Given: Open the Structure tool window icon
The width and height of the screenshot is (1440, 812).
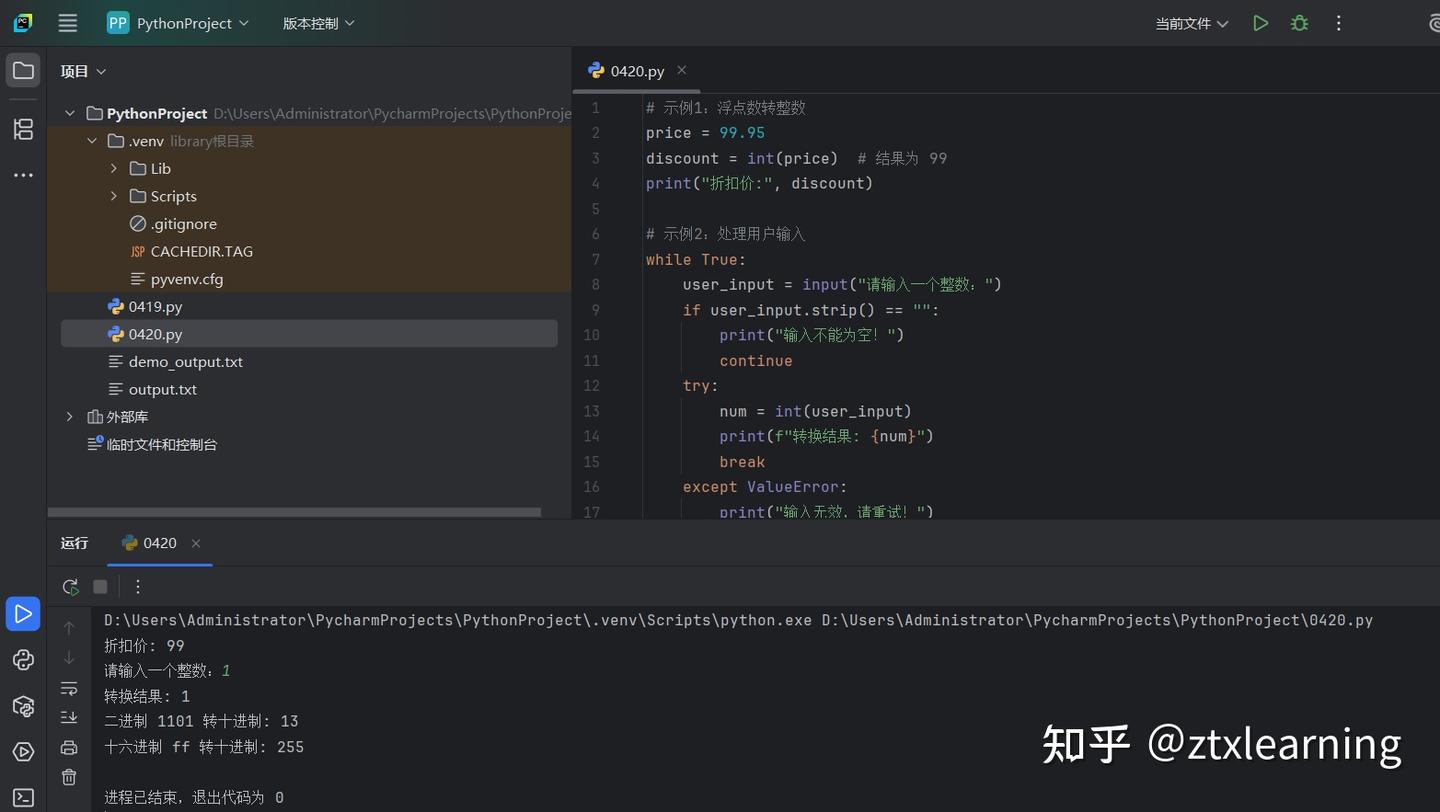Looking at the screenshot, I should 23,129.
